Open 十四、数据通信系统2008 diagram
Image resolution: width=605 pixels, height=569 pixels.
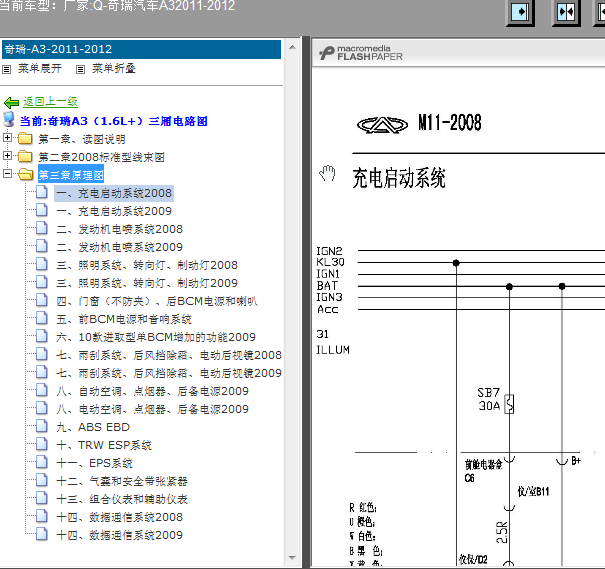click(x=119, y=517)
